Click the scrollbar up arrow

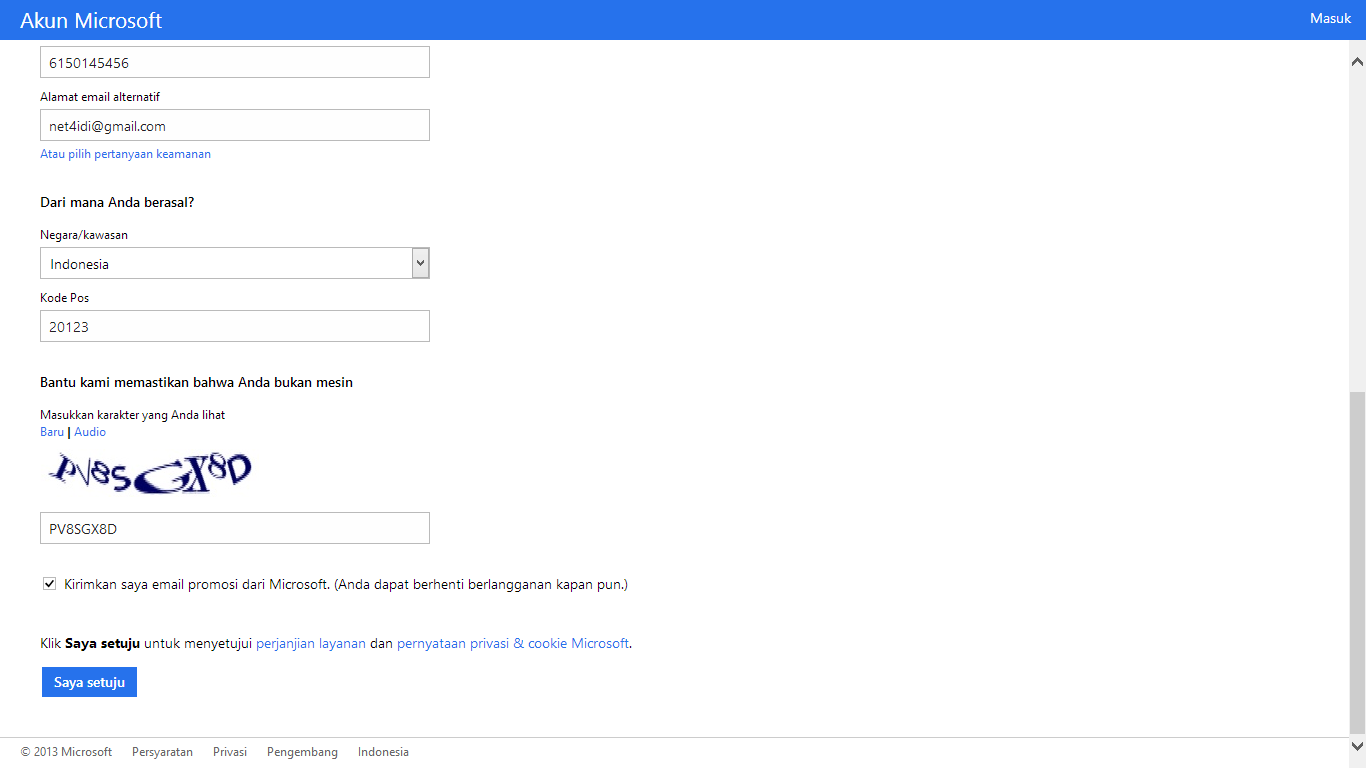coord(1357,61)
